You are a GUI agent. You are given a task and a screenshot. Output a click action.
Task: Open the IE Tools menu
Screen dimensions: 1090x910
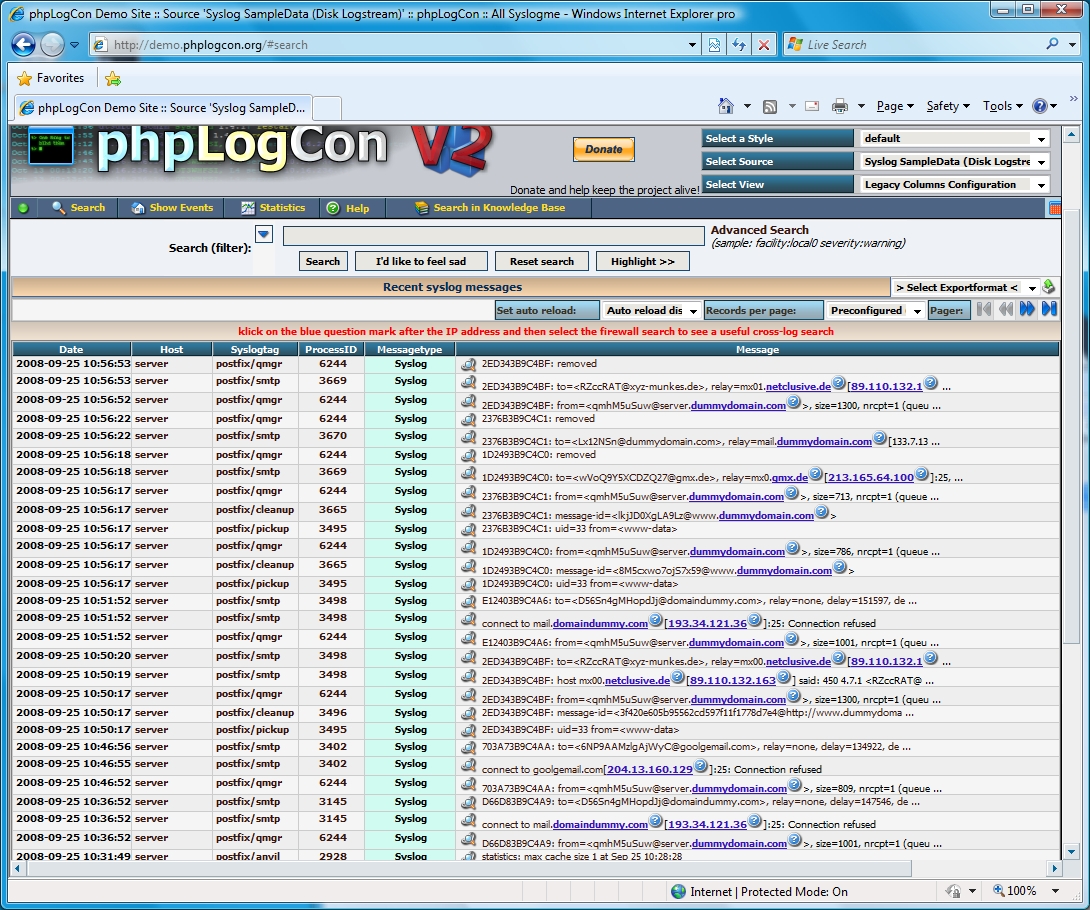(1002, 106)
